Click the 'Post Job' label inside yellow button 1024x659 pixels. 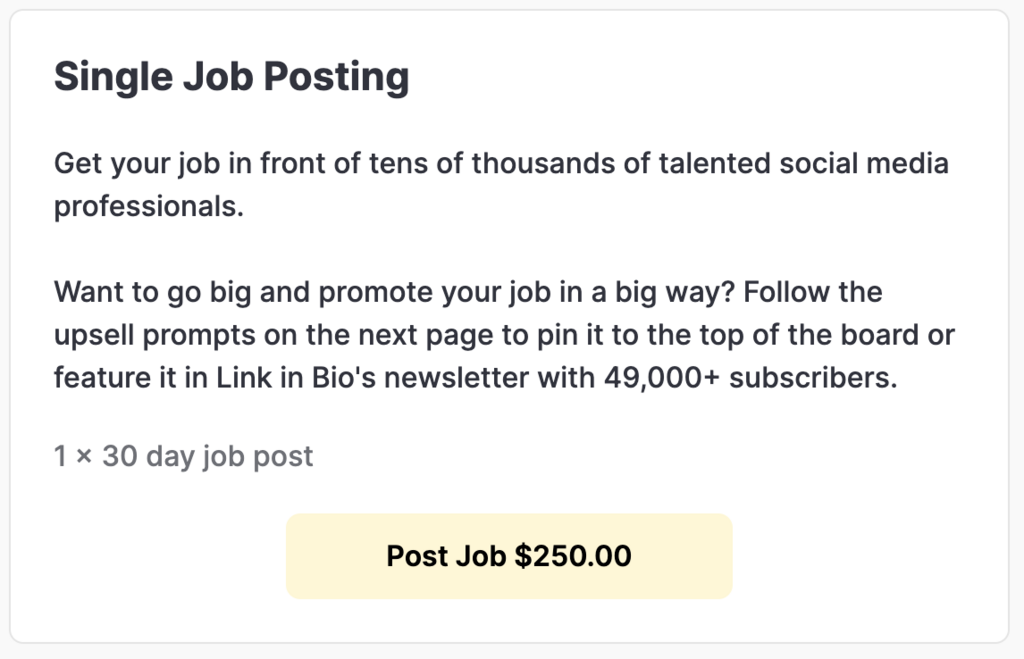pos(446,556)
